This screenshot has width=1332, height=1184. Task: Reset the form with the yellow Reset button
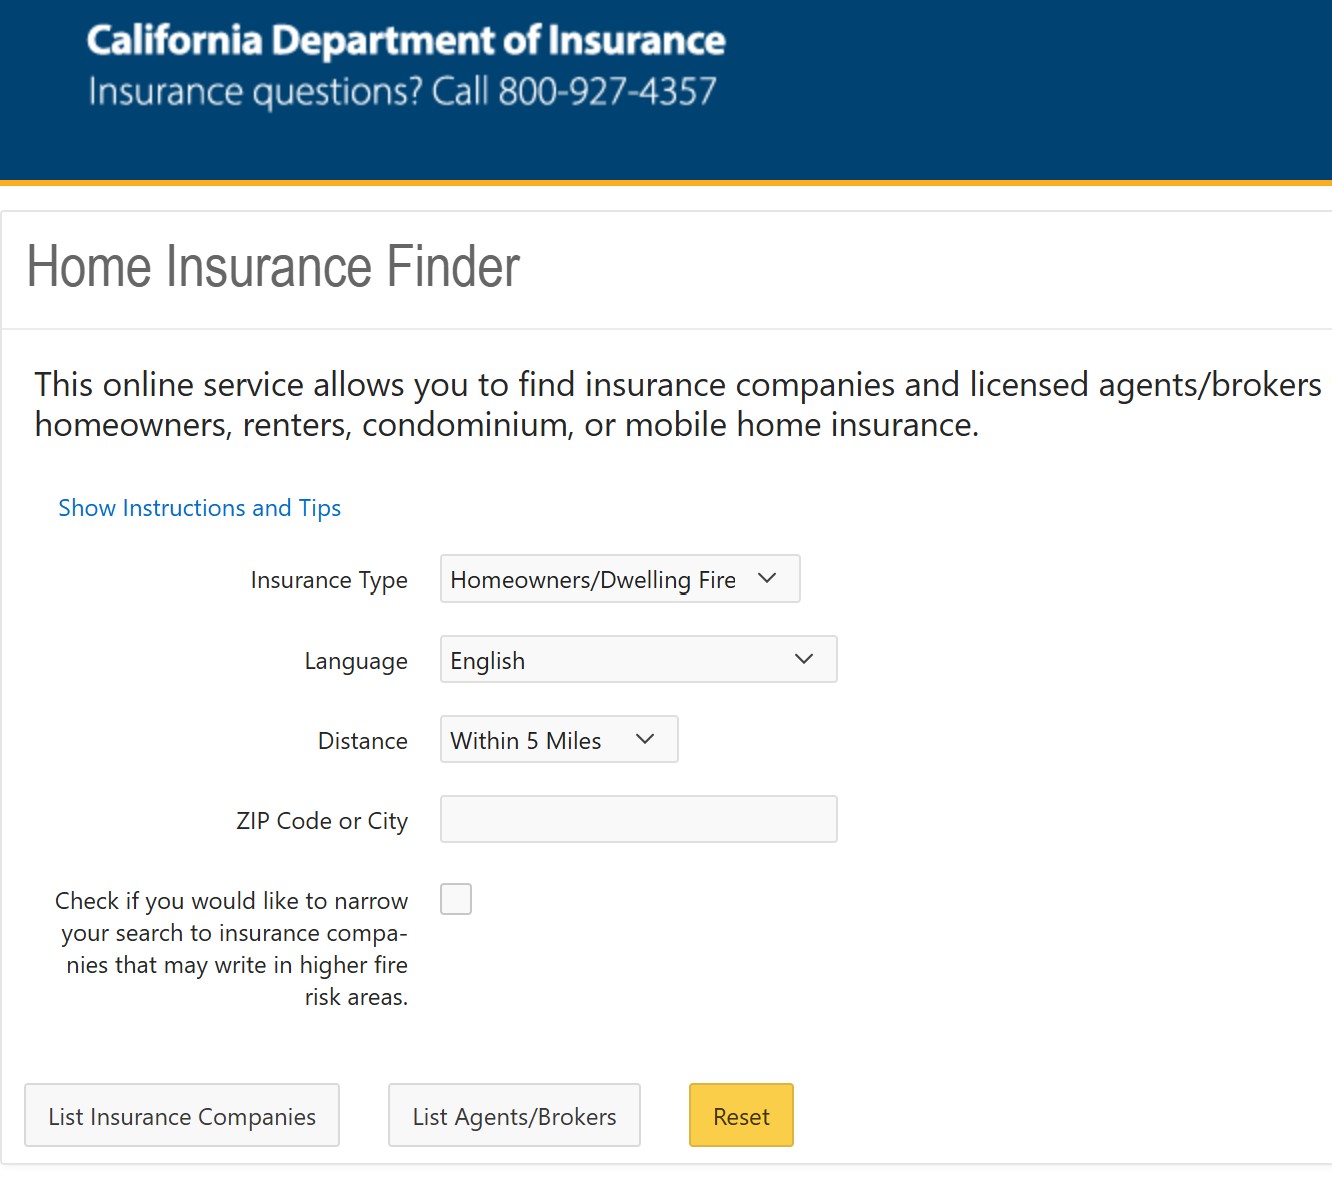pyautogui.click(x=741, y=1115)
